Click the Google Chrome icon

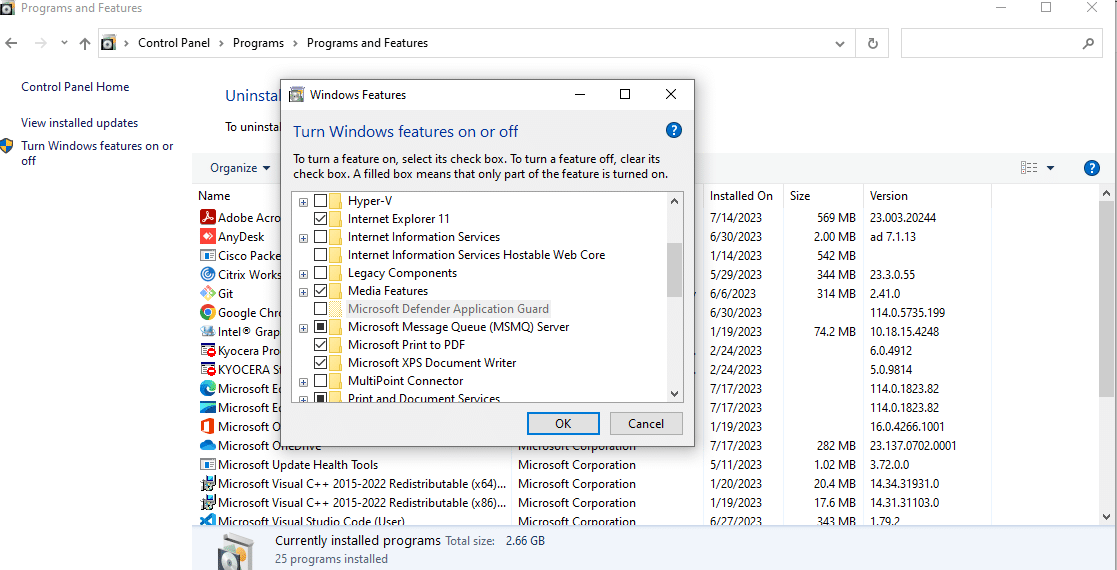207,312
